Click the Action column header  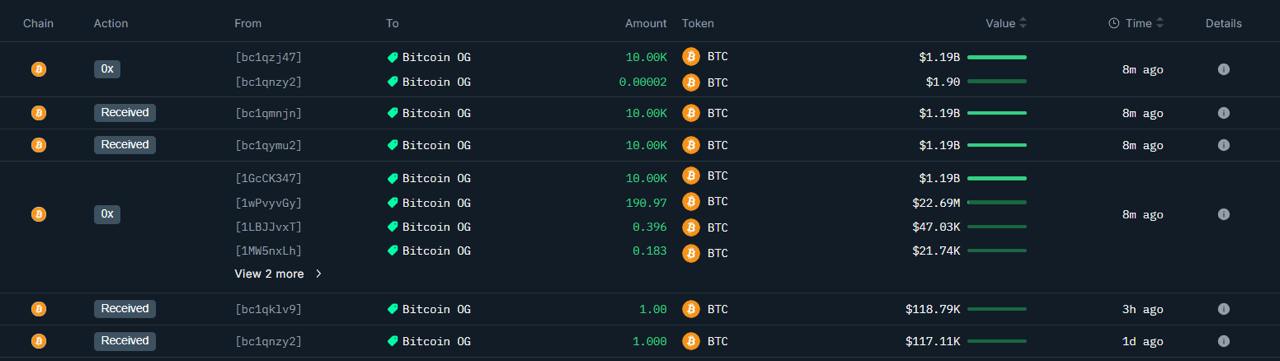click(x=111, y=23)
